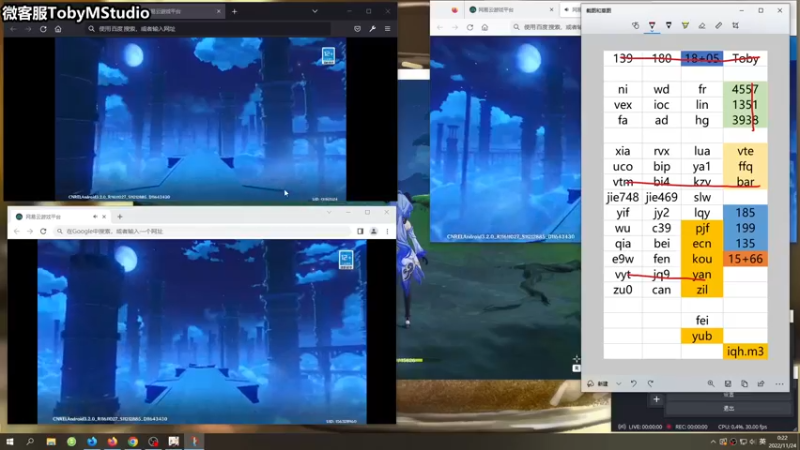Open profile avatar in Chrome window
Viewport: 800px width, 450px height.
click(374, 232)
